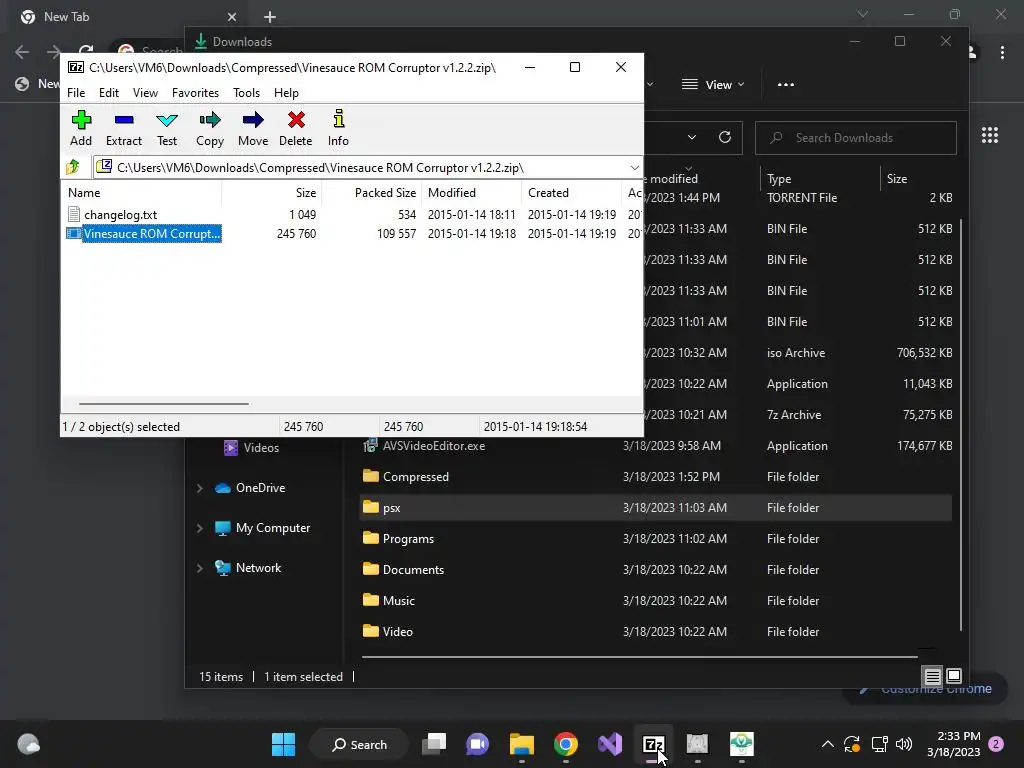Image resolution: width=1024 pixels, height=768 pixels.
Task: Click the 7-Zip horizontal scrollbar
Action: pos(163,404)
